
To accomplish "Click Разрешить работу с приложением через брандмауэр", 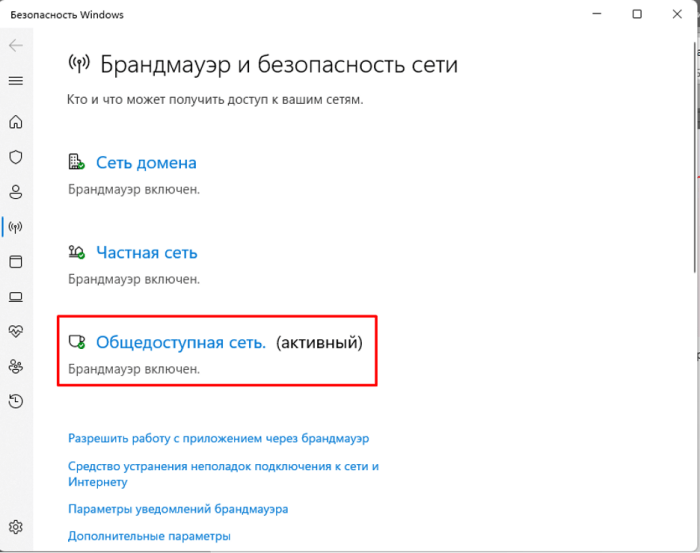I will click(x=218, y=438).
